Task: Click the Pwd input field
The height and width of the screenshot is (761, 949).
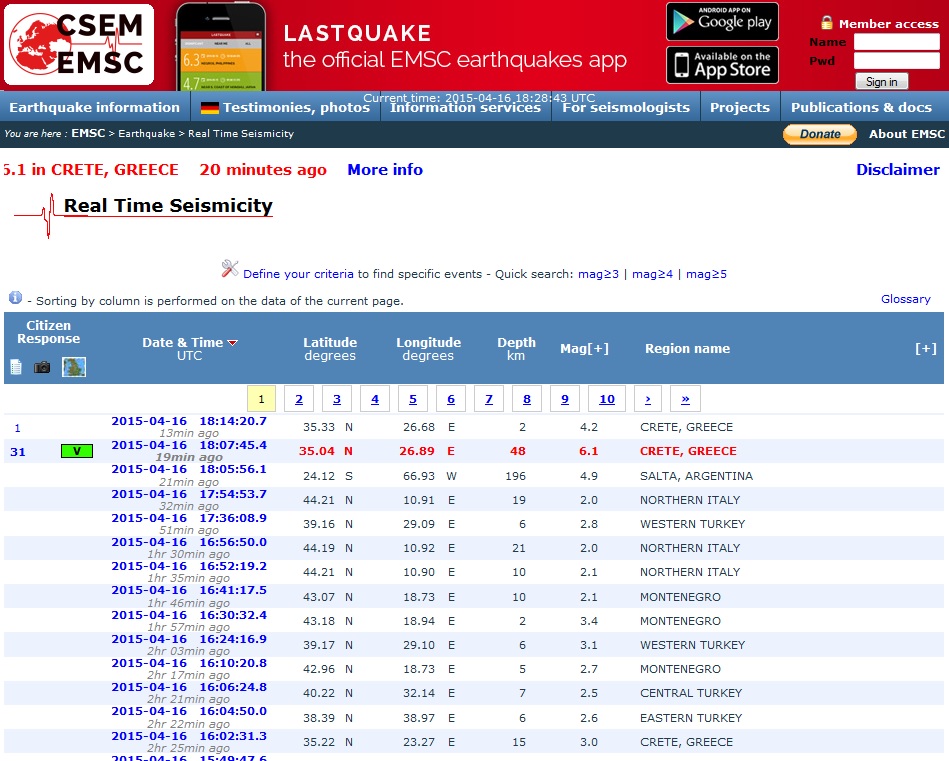Action: pyautogui.click(x=896, y=61)
